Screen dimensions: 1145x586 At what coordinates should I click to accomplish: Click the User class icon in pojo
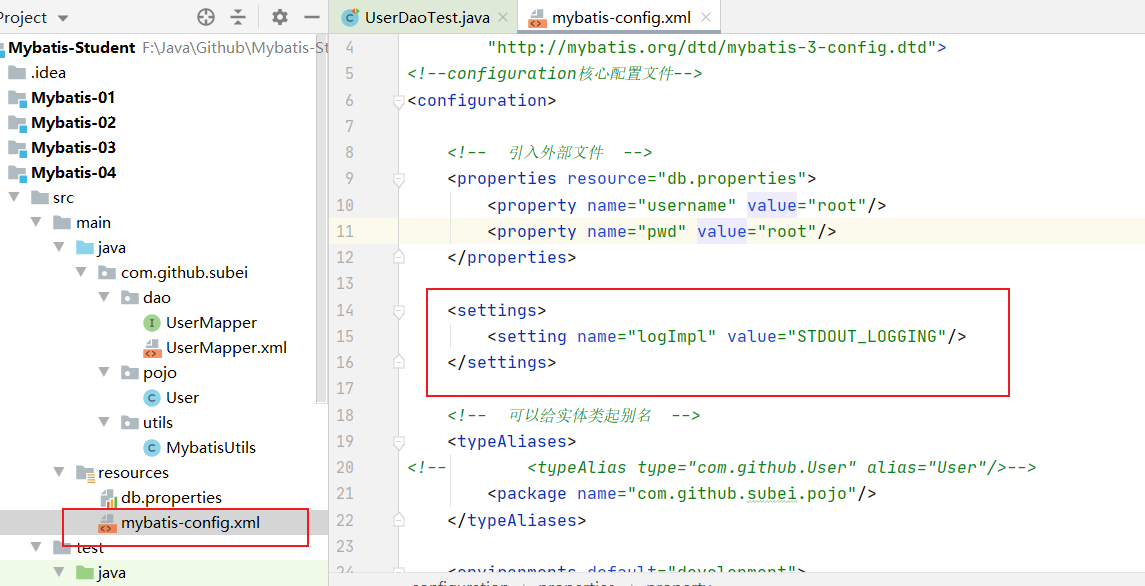click(x=152, y=397)
